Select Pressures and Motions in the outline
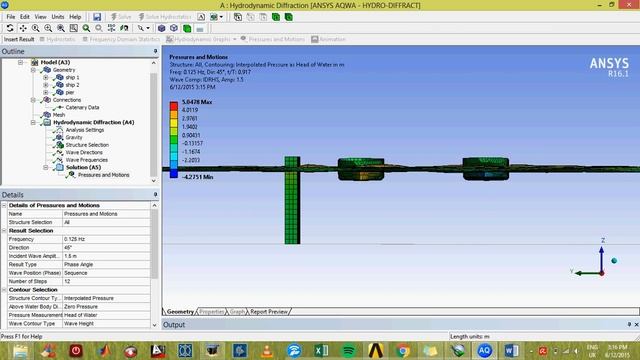This screenshot has height=360, width=640. click(104, 175)
